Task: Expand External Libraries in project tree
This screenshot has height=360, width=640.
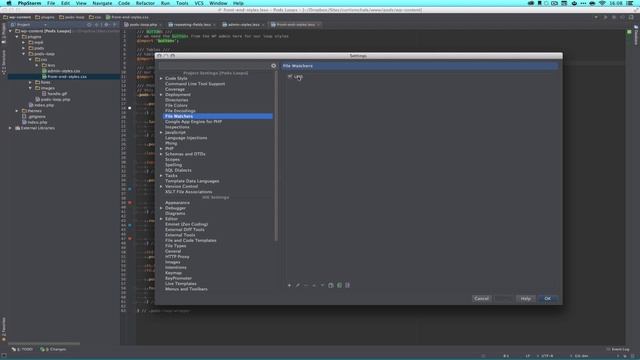Action: (11, 128)
